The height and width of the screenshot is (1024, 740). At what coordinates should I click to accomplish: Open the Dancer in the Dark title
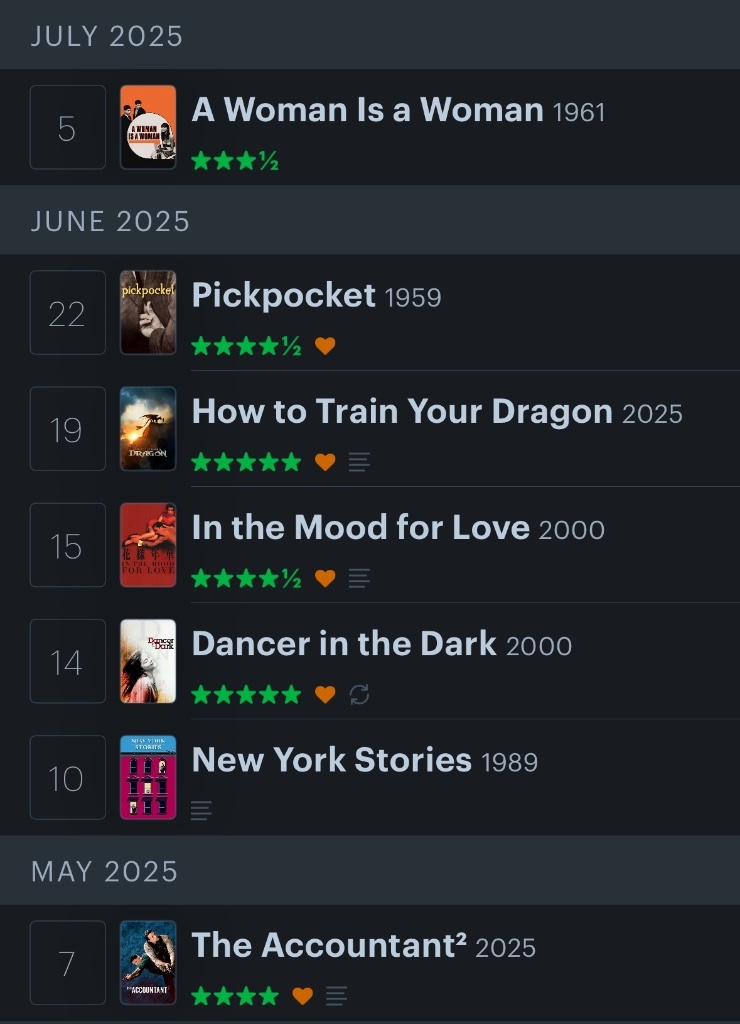pyautogui.click(x=344, y=644)
